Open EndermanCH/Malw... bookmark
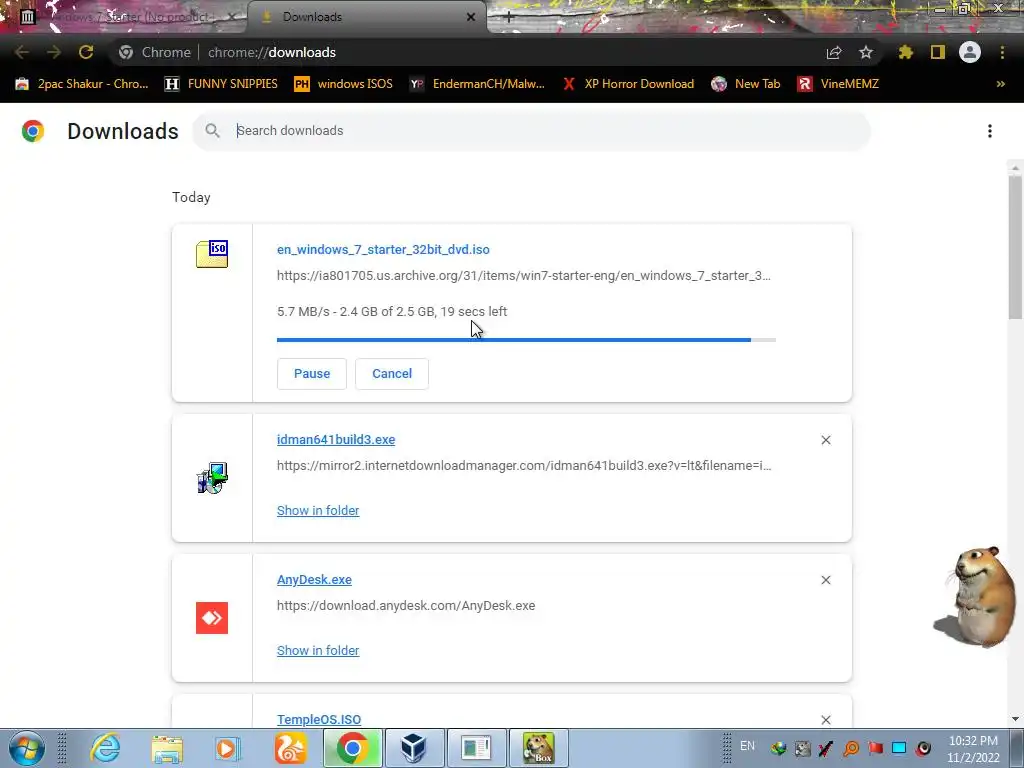Screen dimensions: 1024x768 click(477, 84)
